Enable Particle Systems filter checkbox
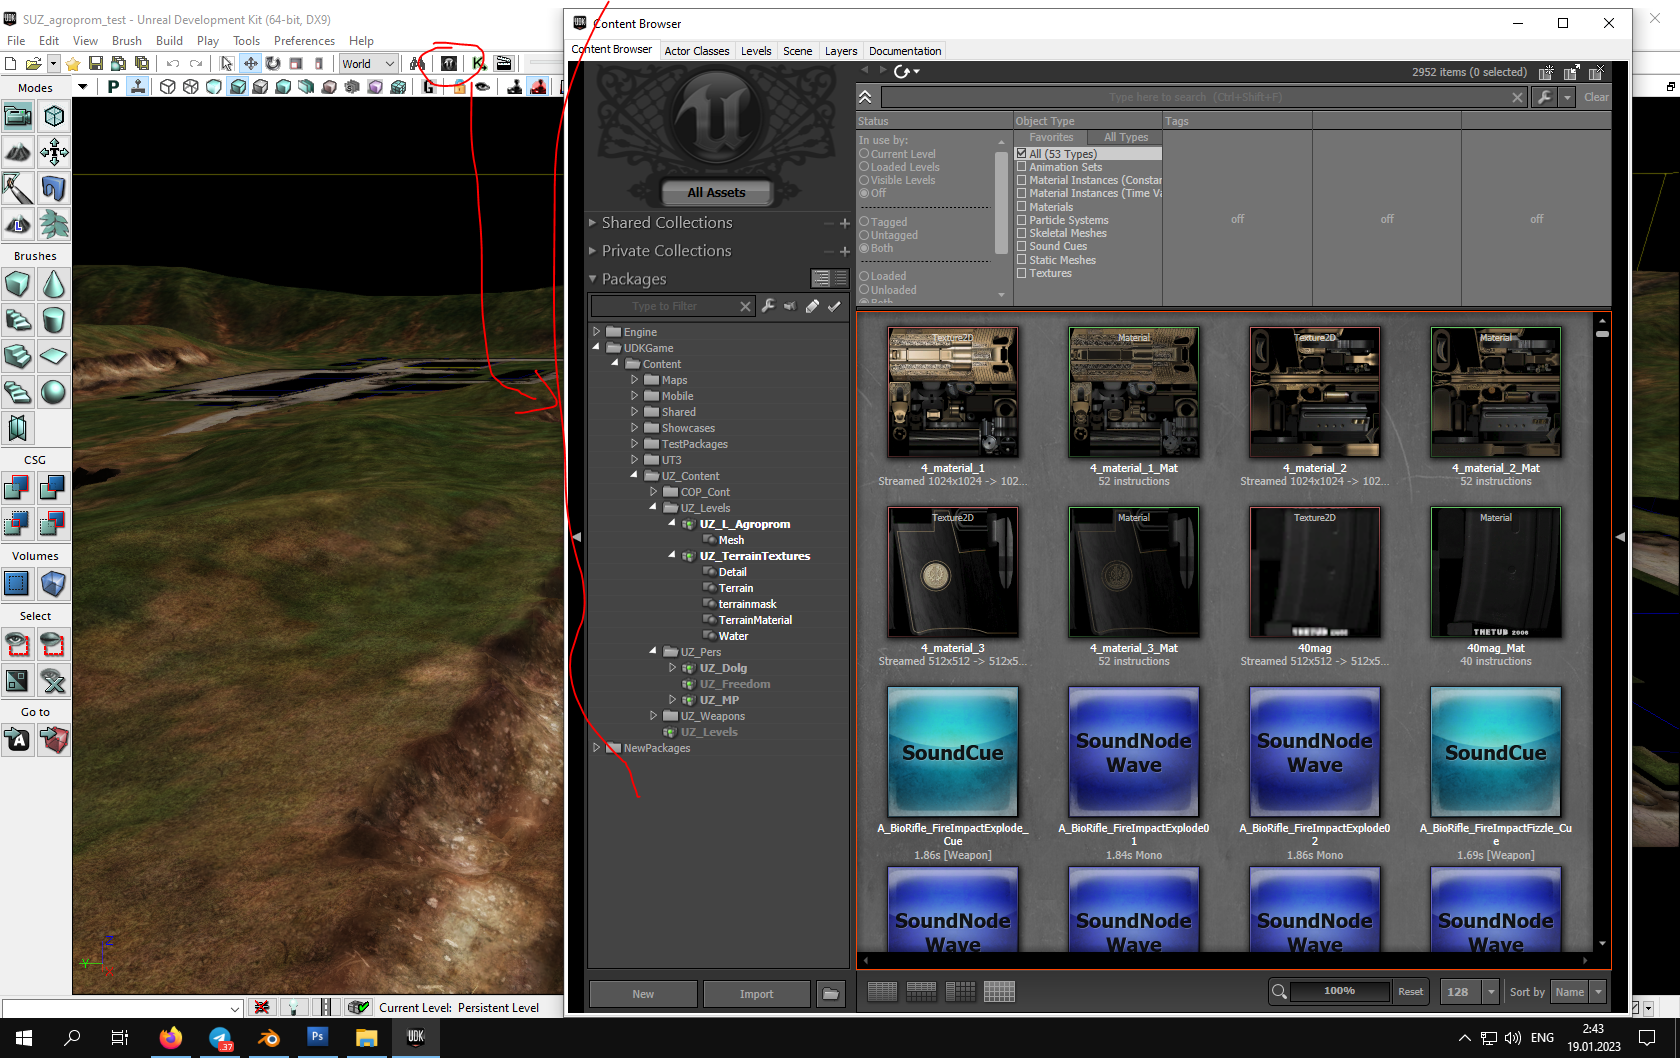 [1021, 220]
